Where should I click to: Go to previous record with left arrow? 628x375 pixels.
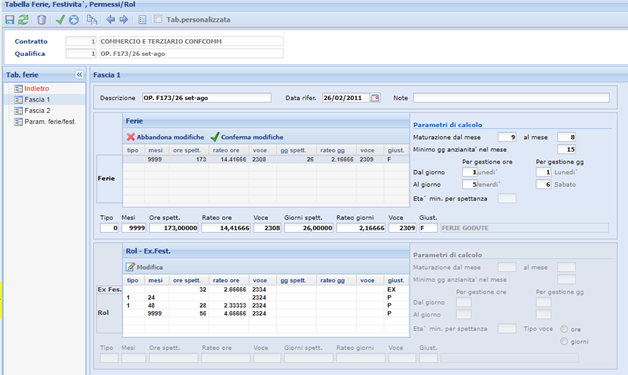pyautogui.click(x=111, y=19)
